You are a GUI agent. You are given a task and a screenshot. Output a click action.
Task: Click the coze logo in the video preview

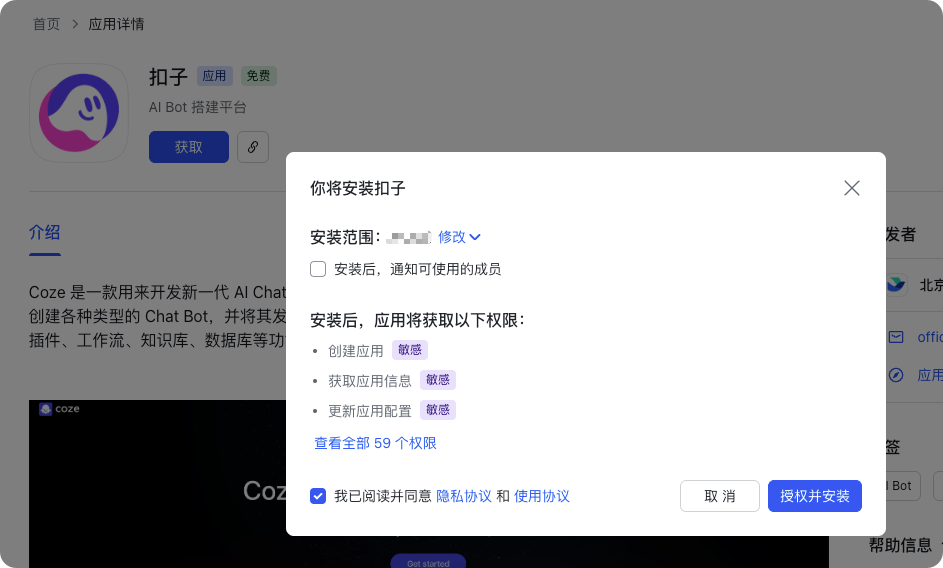point(59,409)
